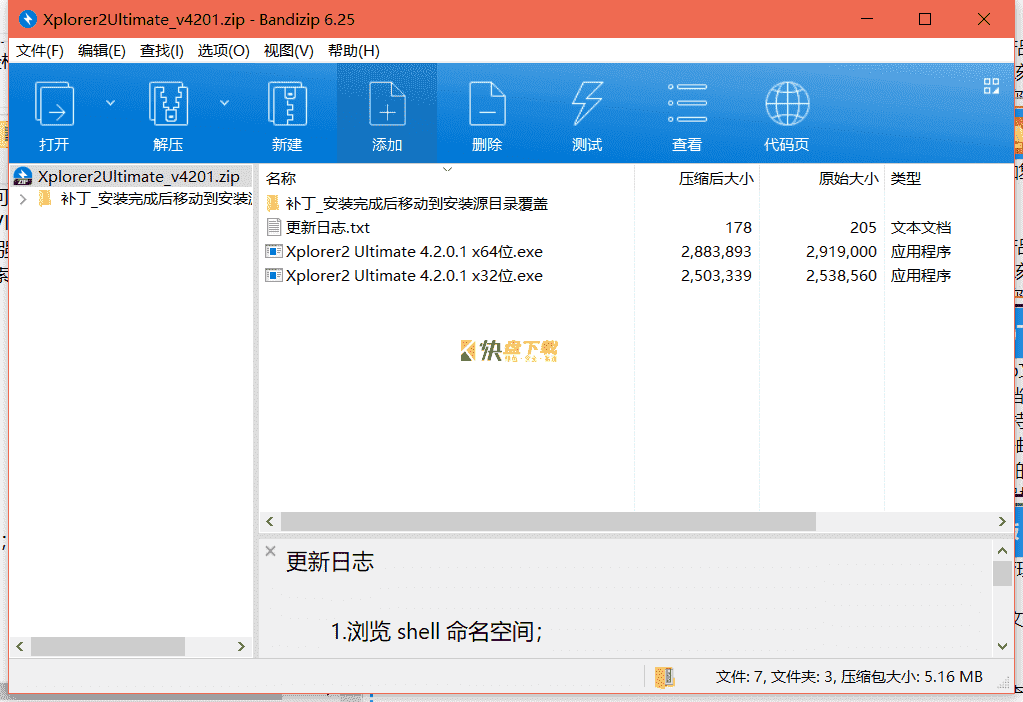The width and height of the screenshot is (1023, 702).
Task: Open the 编辑(E) menu
Action: 101,51
